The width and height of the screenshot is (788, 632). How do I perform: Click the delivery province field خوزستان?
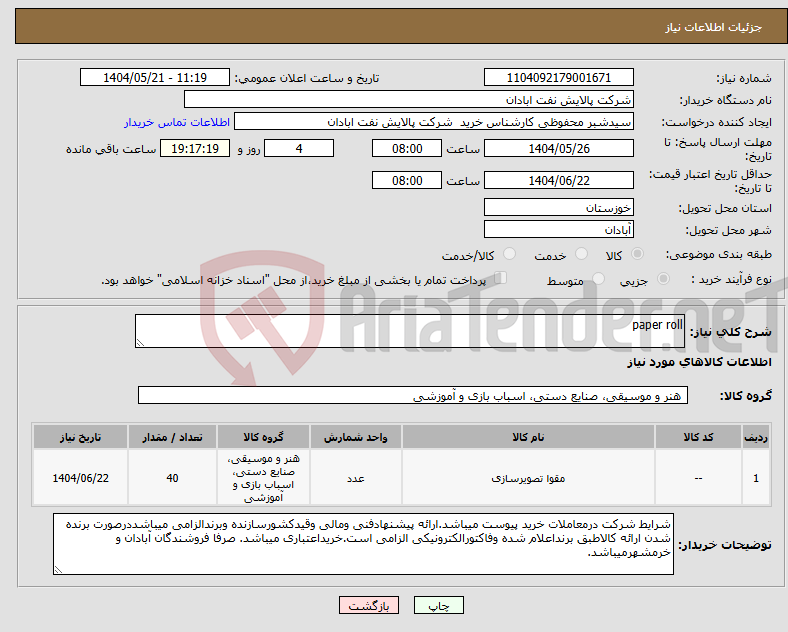coord(558,207)
